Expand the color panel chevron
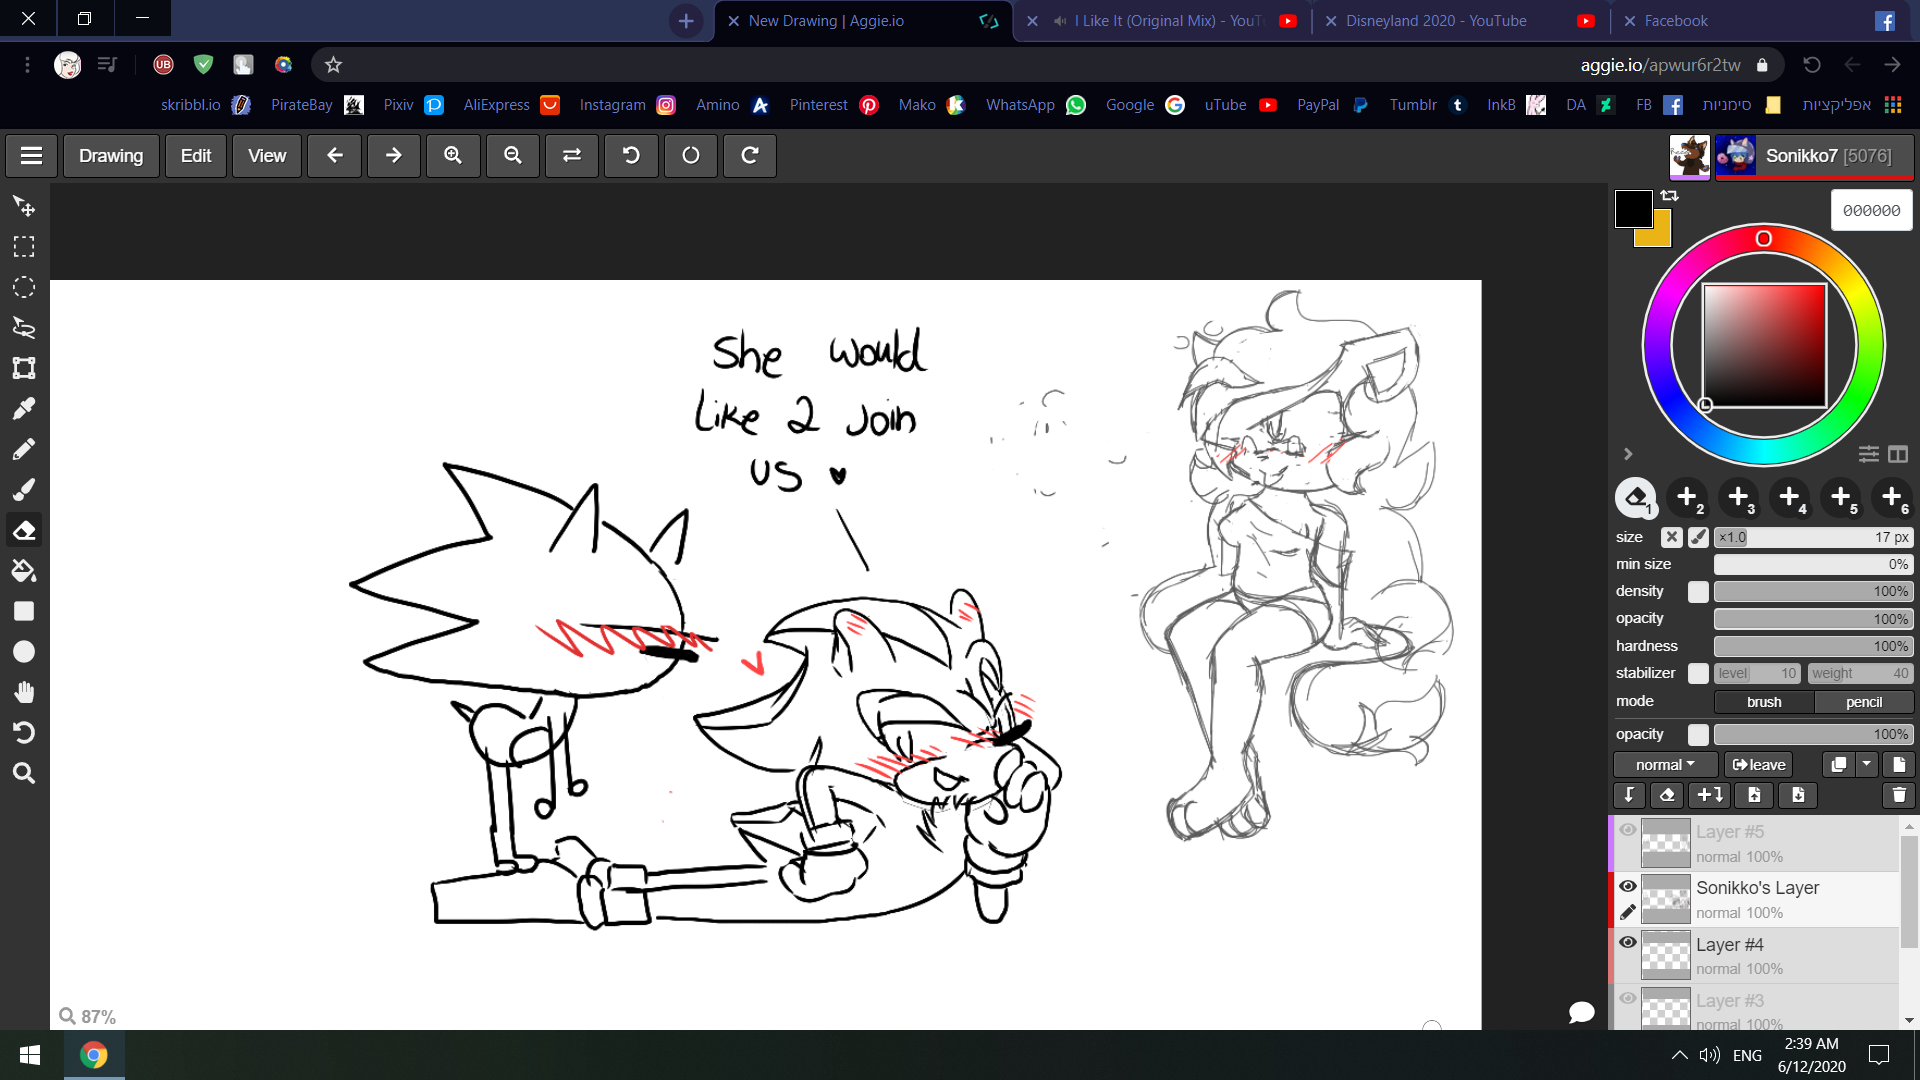Viewport: 1920px width, 1080px height. pos(1628,454)
